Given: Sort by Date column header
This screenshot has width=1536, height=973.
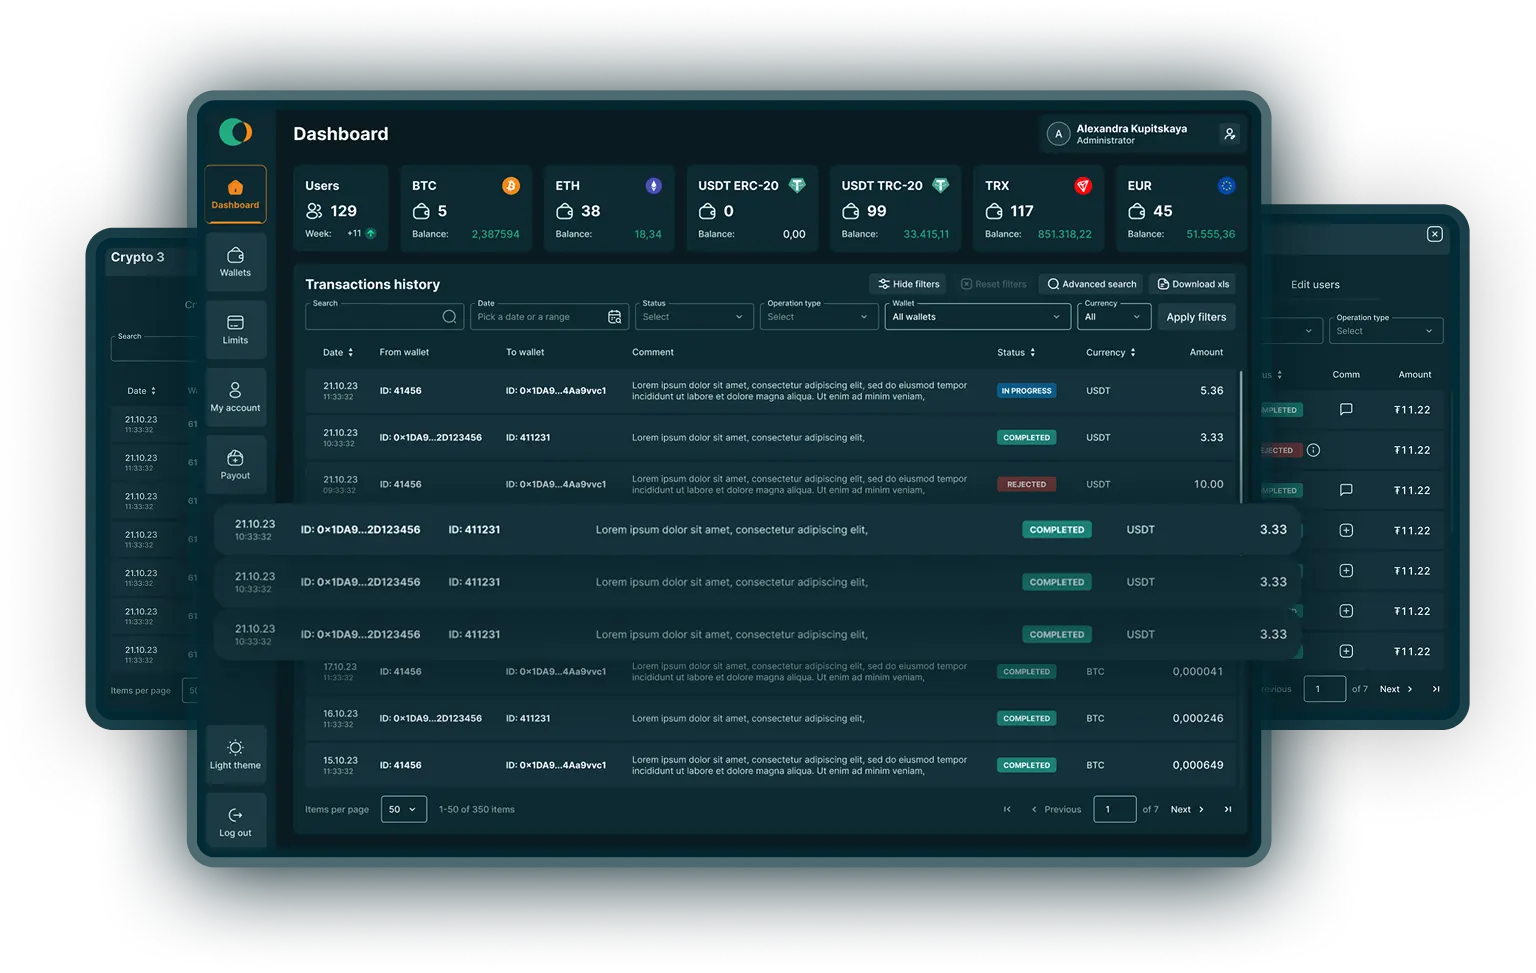Looking at the screenshot, I should pos(338,352).
